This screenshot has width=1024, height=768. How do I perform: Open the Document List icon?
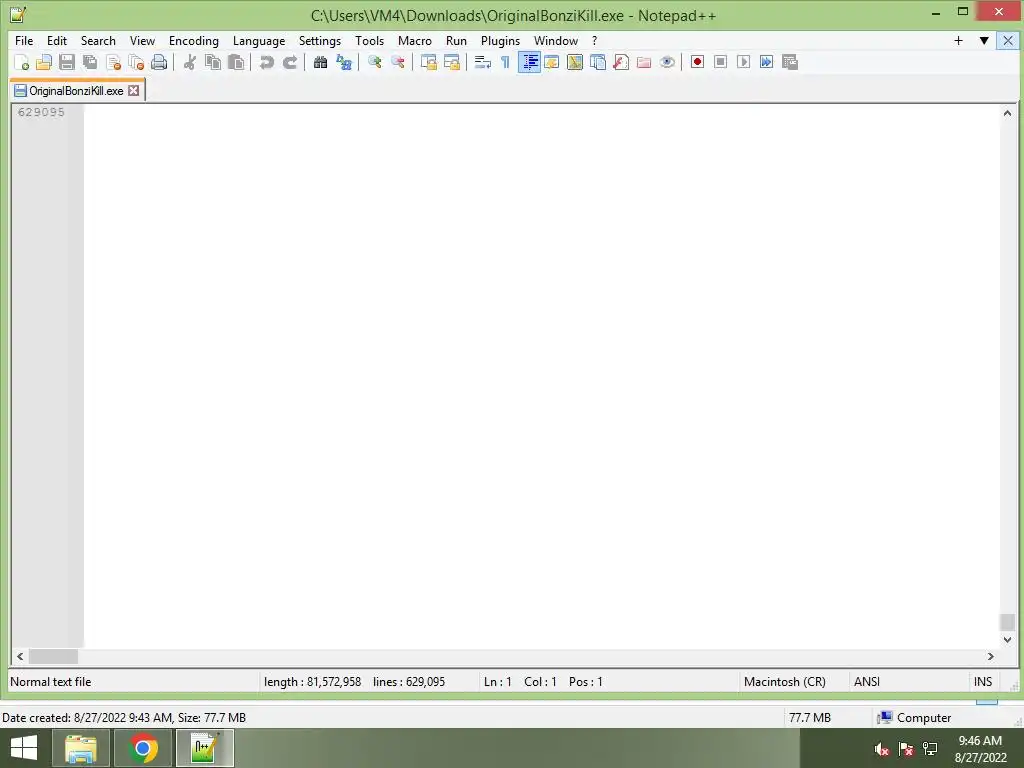pos(598,62)
